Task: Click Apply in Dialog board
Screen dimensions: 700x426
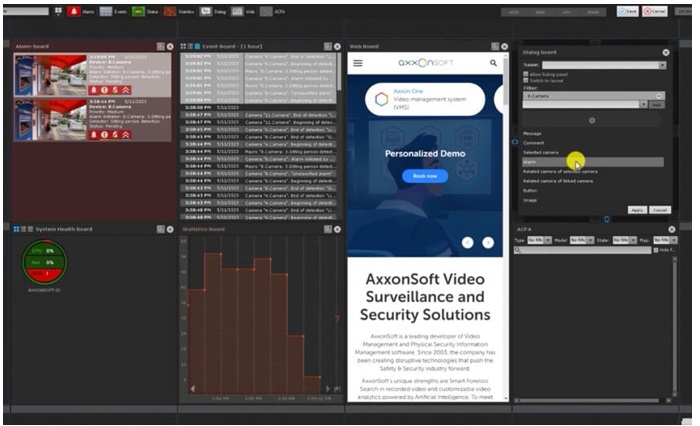Action: tap(638, 210)
